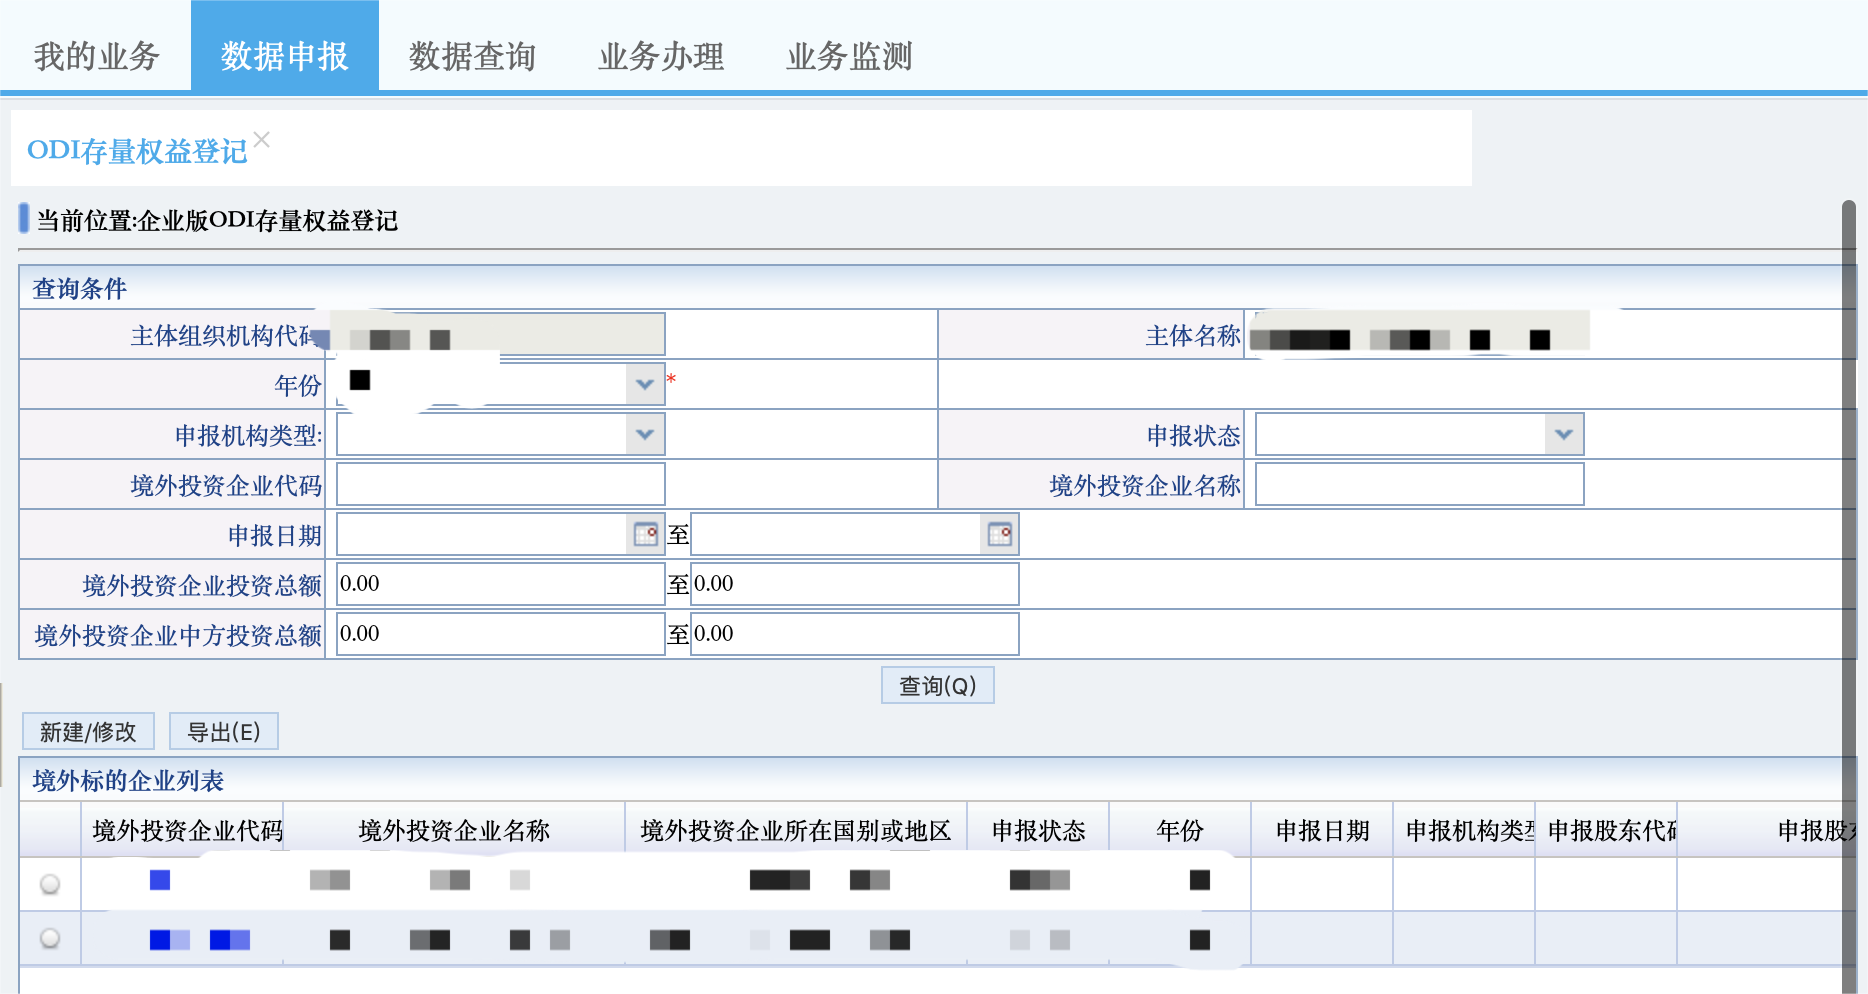Image resolution: width=1868 pixels, height=994 pixels.
Task: Click the 申报机构类型 column header
Action: [1464, 830]
